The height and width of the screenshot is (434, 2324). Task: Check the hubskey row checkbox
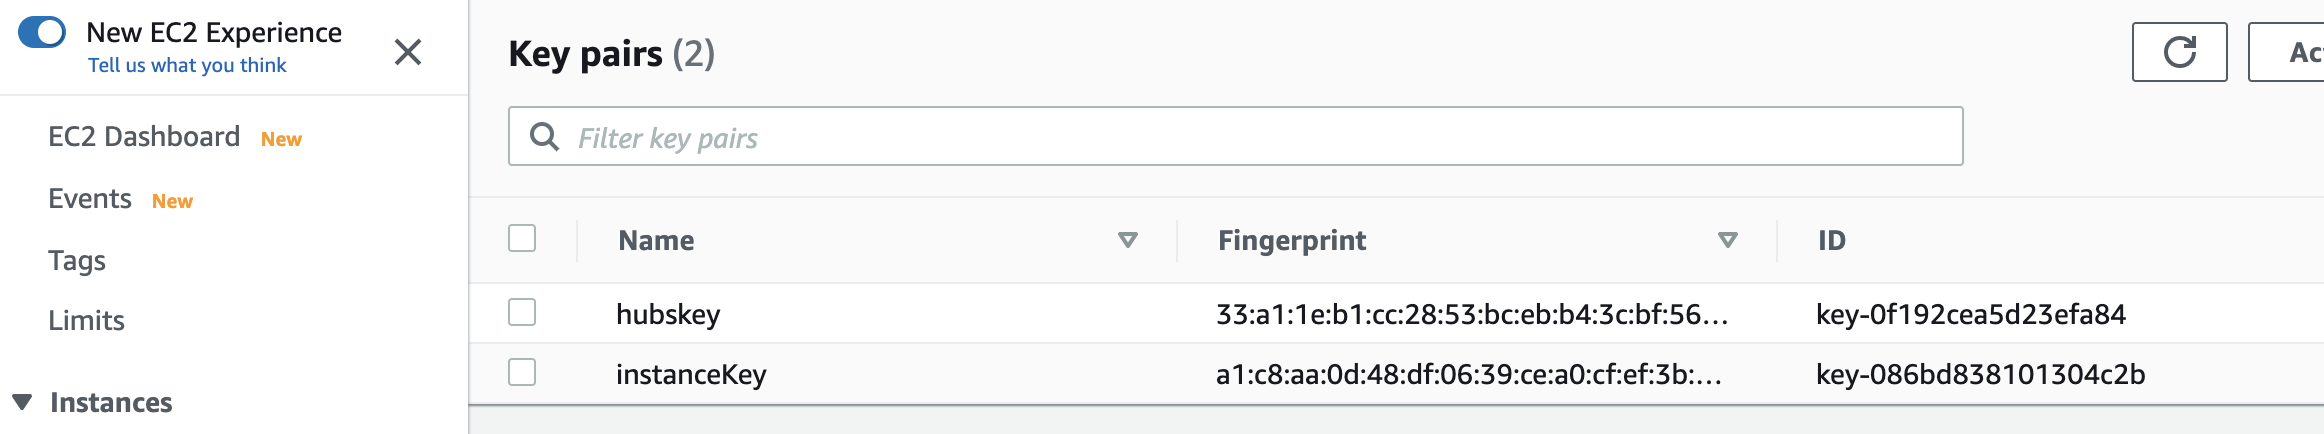tap(522, 312)
